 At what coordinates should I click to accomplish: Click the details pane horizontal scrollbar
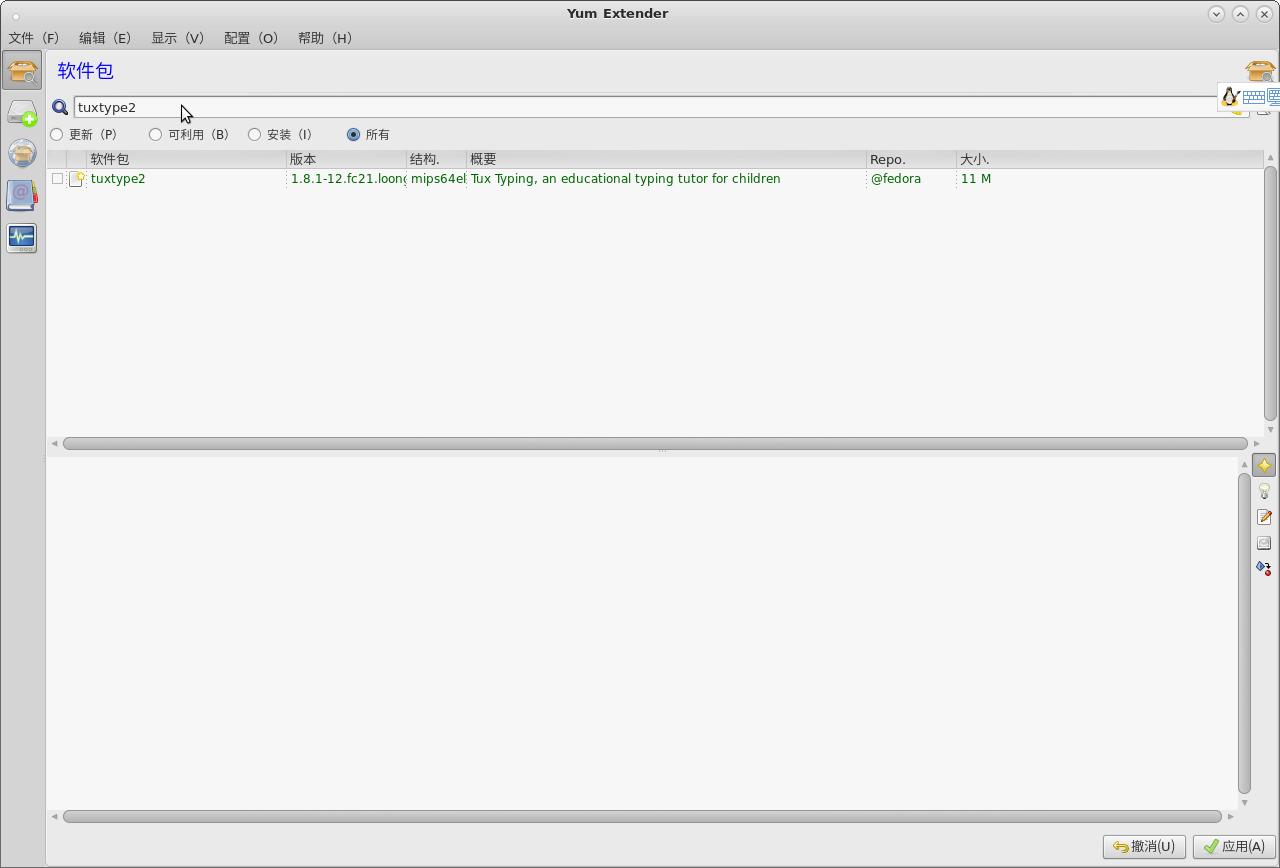click(642, 816)
